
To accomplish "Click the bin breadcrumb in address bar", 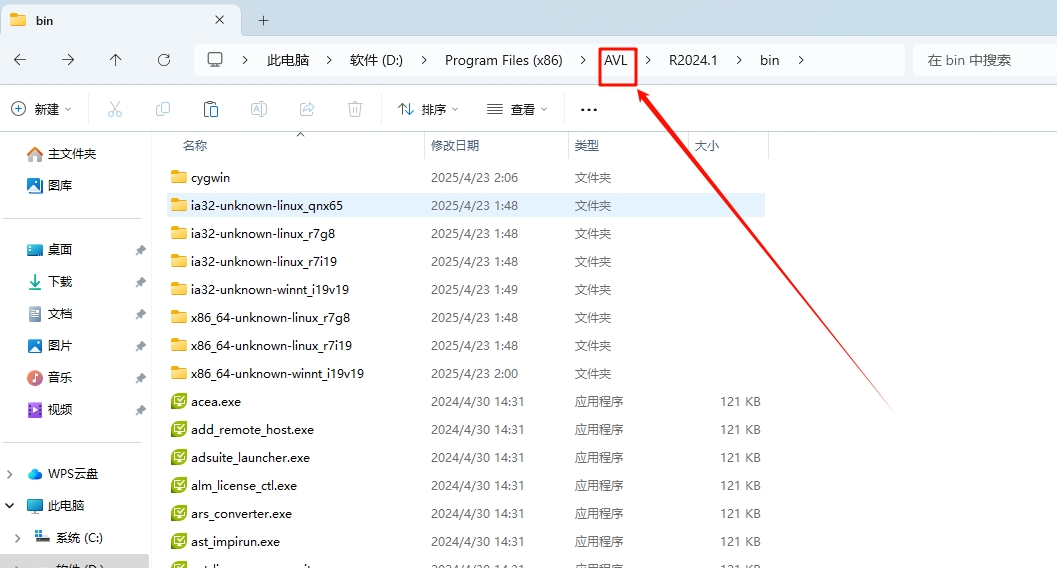I will pyautogui.click(x=770, y=60).
